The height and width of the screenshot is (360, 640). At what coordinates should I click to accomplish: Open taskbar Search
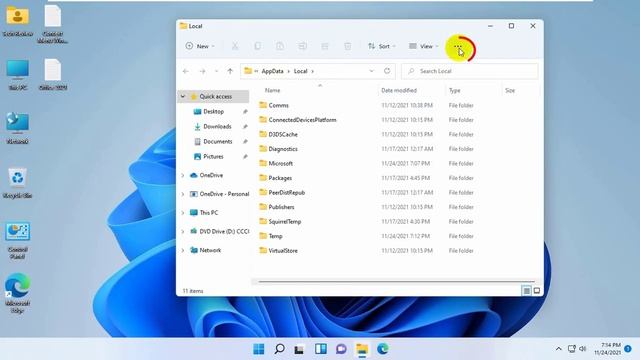280,349
